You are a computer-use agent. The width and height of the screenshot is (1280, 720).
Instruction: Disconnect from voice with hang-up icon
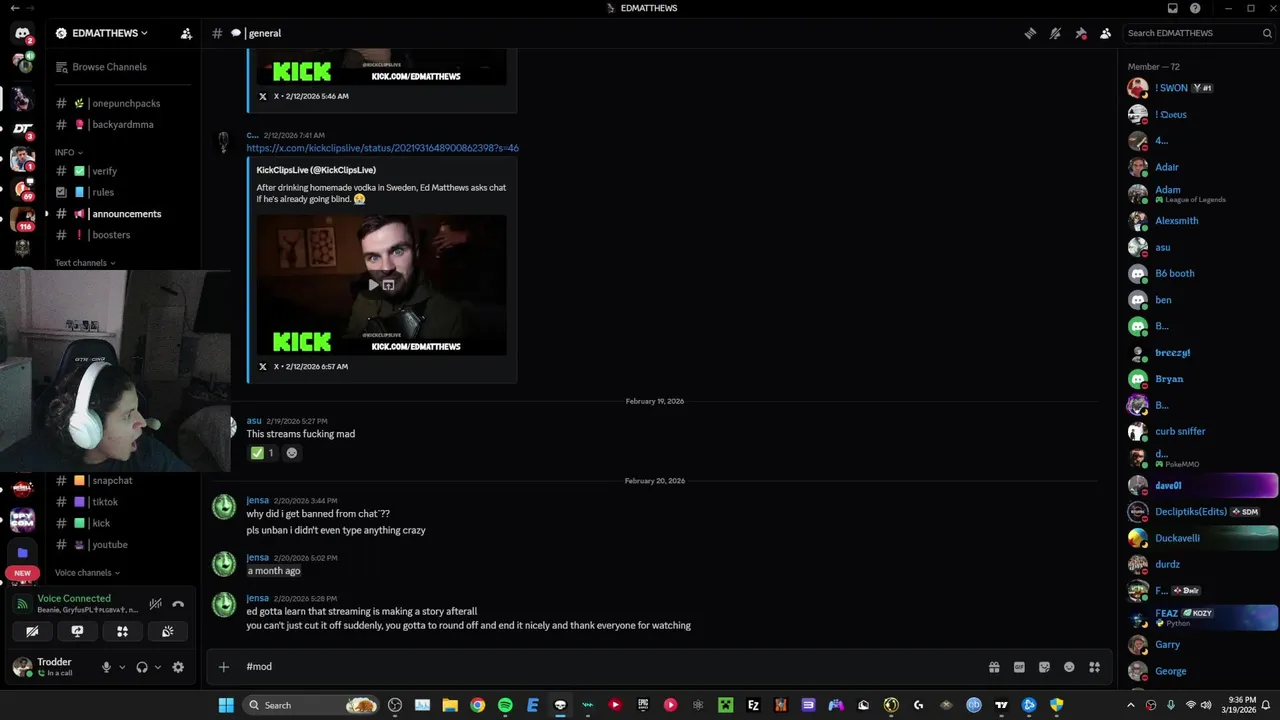[x=178, y=604]
